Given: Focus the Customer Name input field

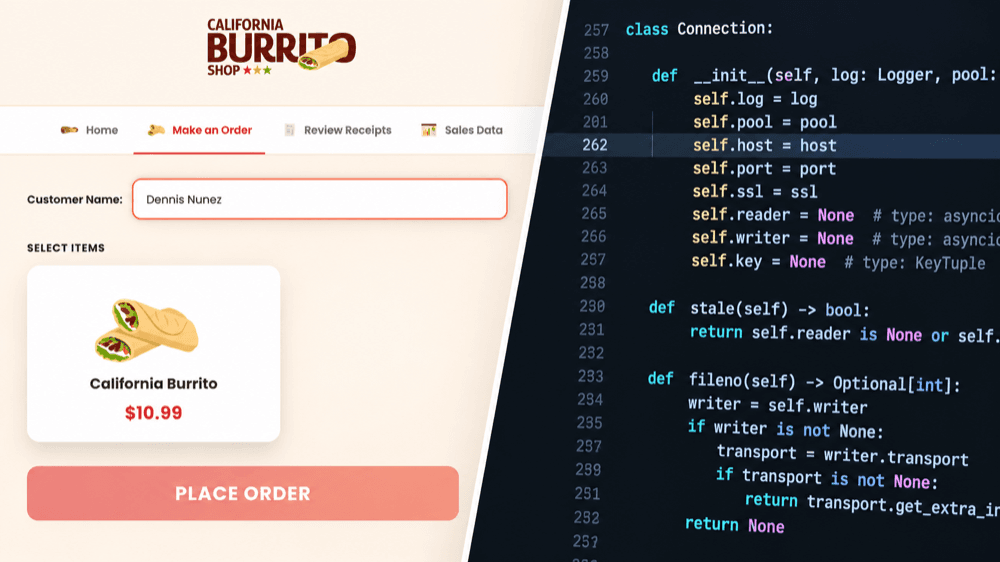Looking at the screenshot, I should tap(320, 199).
